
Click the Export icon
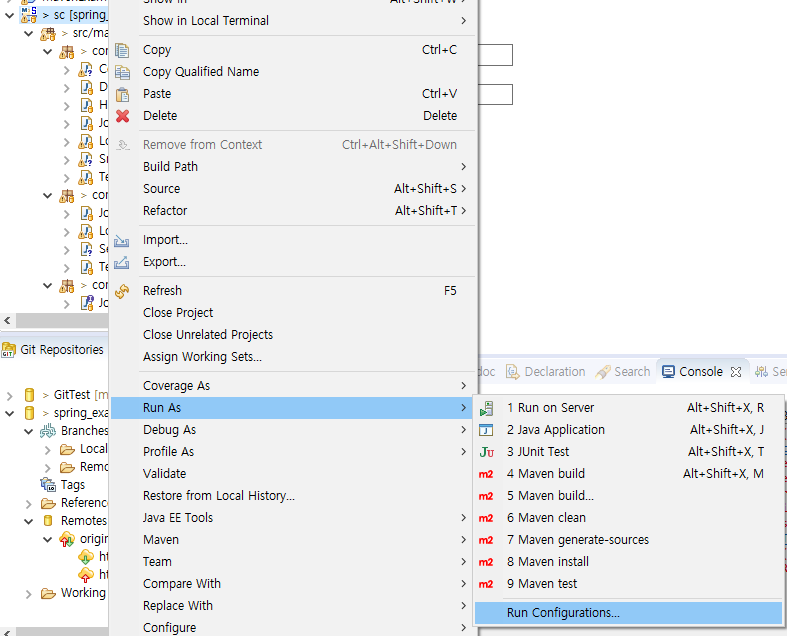(x=121, y=262)
